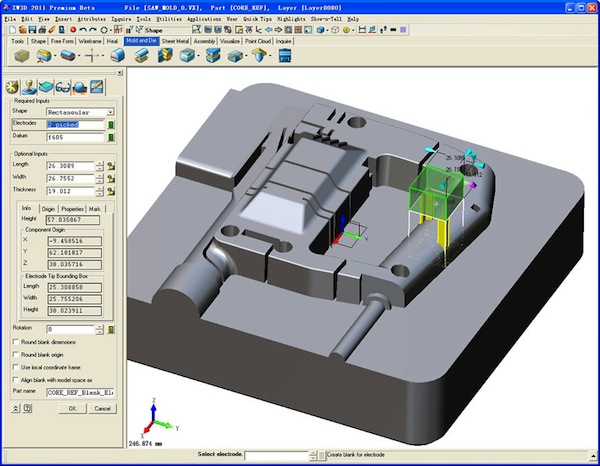Click the Undo arrow icon

83,30
